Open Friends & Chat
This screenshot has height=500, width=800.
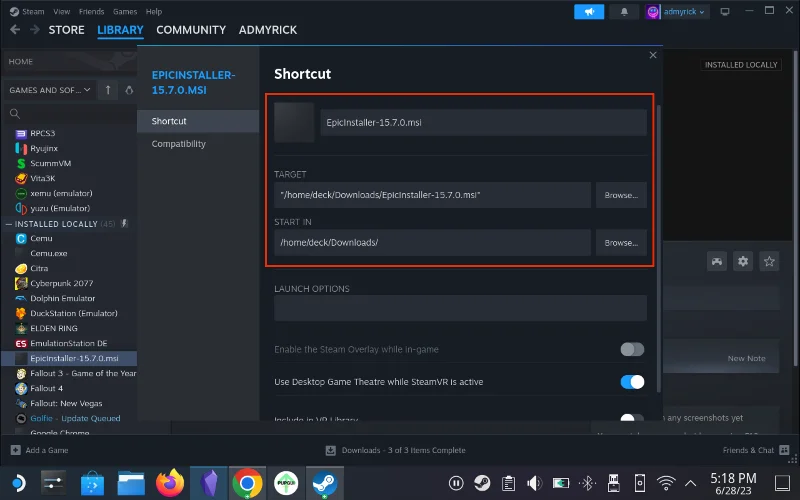756,450
